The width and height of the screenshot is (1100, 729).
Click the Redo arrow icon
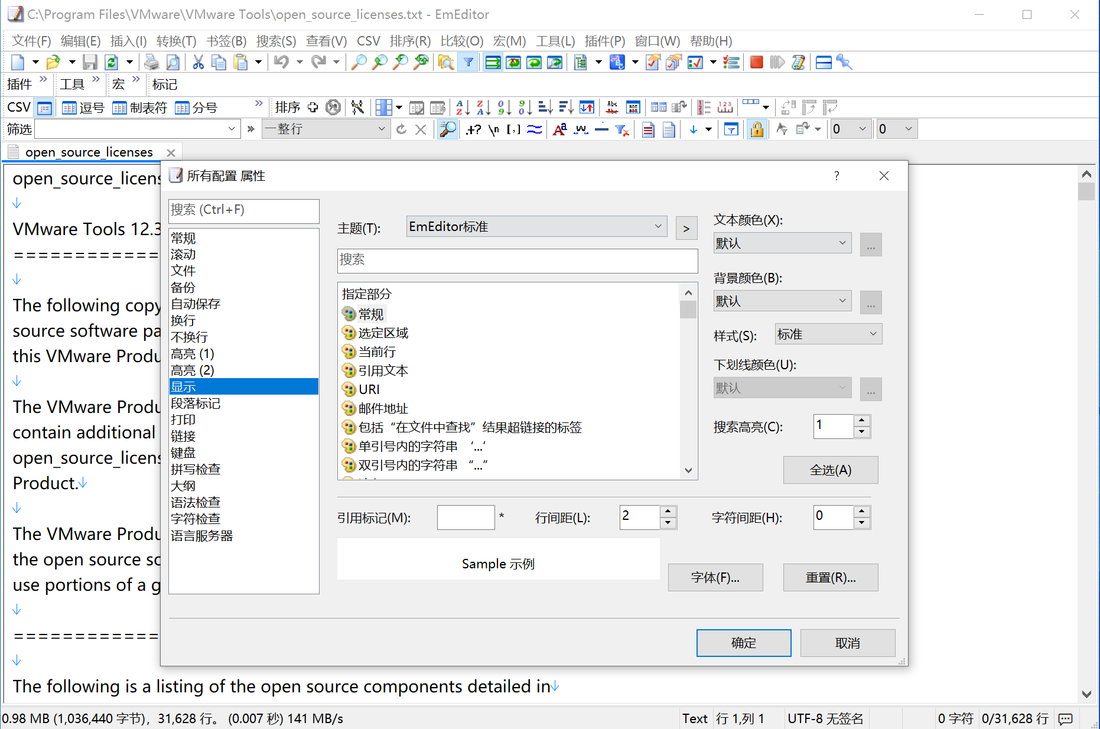[318, 62]
